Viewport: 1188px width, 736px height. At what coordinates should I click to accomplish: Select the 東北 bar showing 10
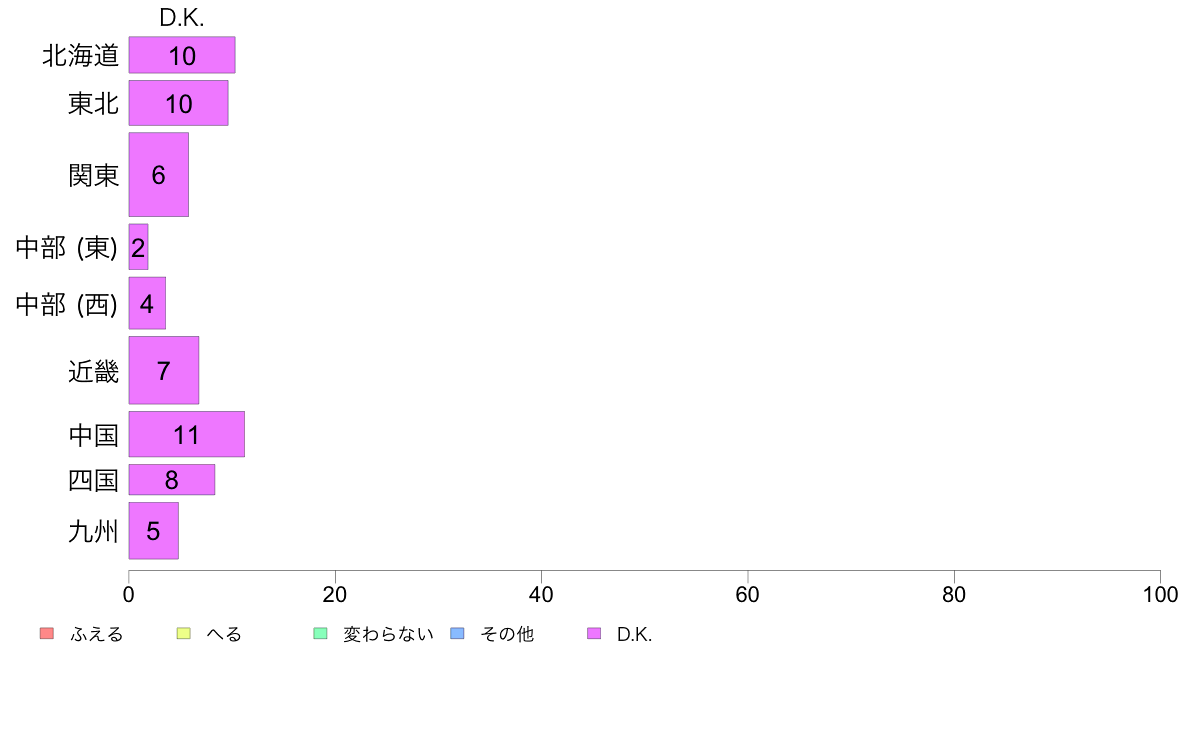(x=178, y=103)
